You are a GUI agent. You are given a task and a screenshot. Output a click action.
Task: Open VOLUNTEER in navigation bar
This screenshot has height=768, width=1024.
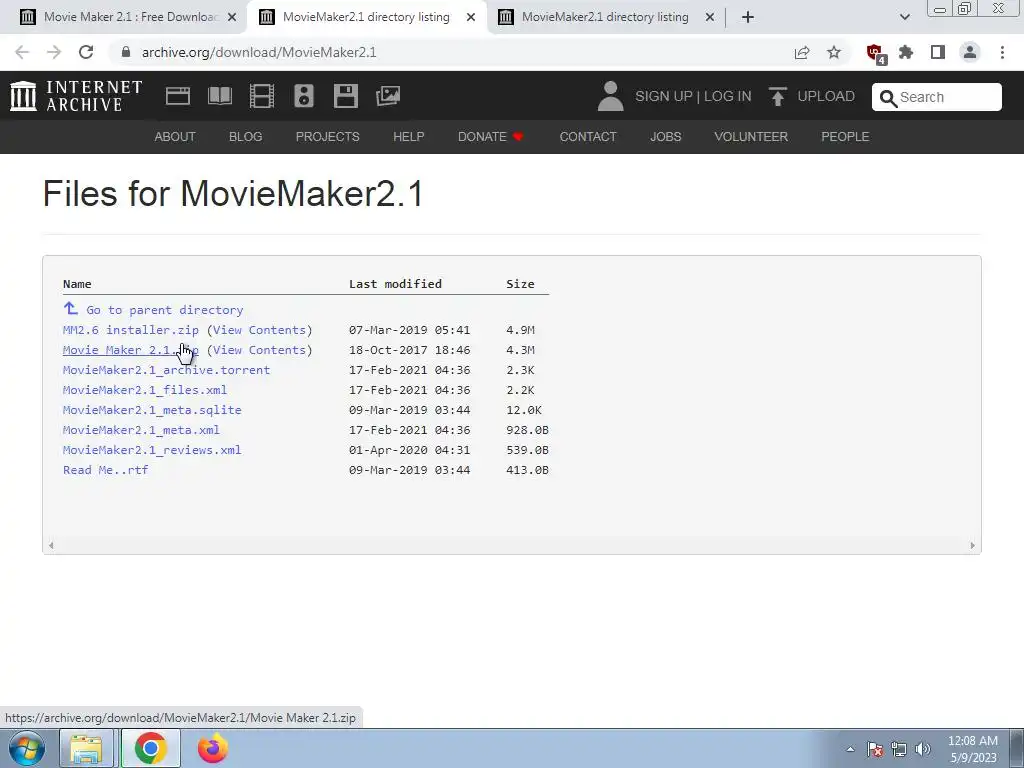point(751,136)
